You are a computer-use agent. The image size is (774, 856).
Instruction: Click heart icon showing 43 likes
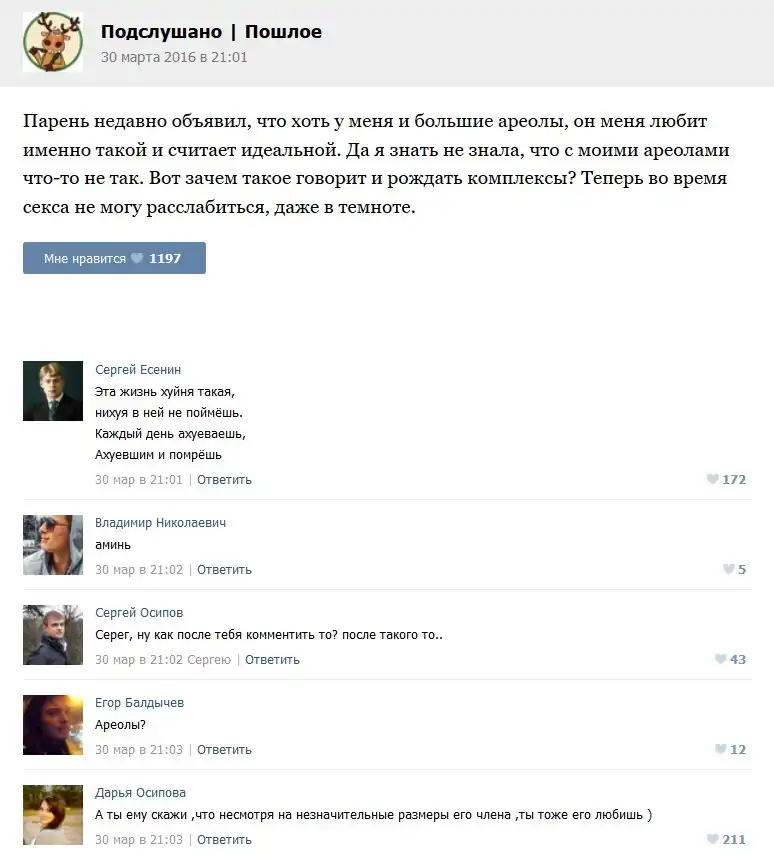[x=721, y=659]
